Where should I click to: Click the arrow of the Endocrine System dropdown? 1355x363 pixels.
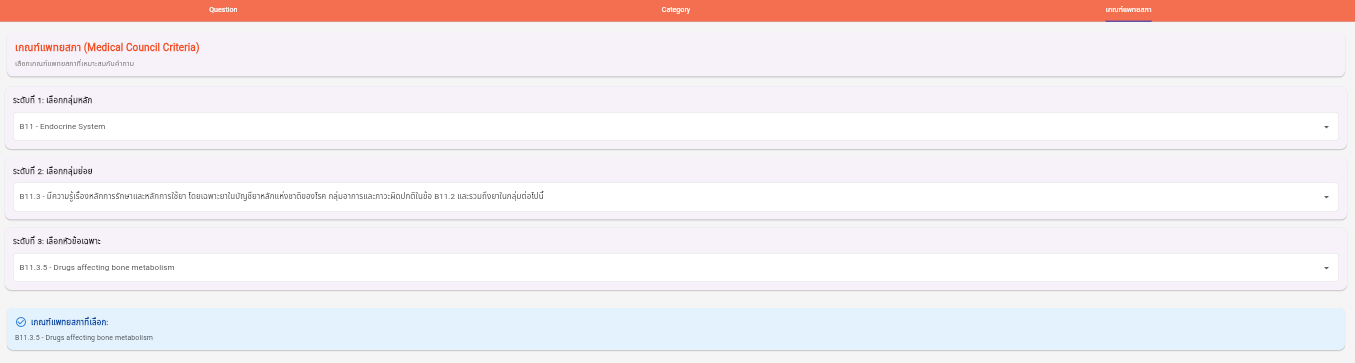pos(1326,127)
